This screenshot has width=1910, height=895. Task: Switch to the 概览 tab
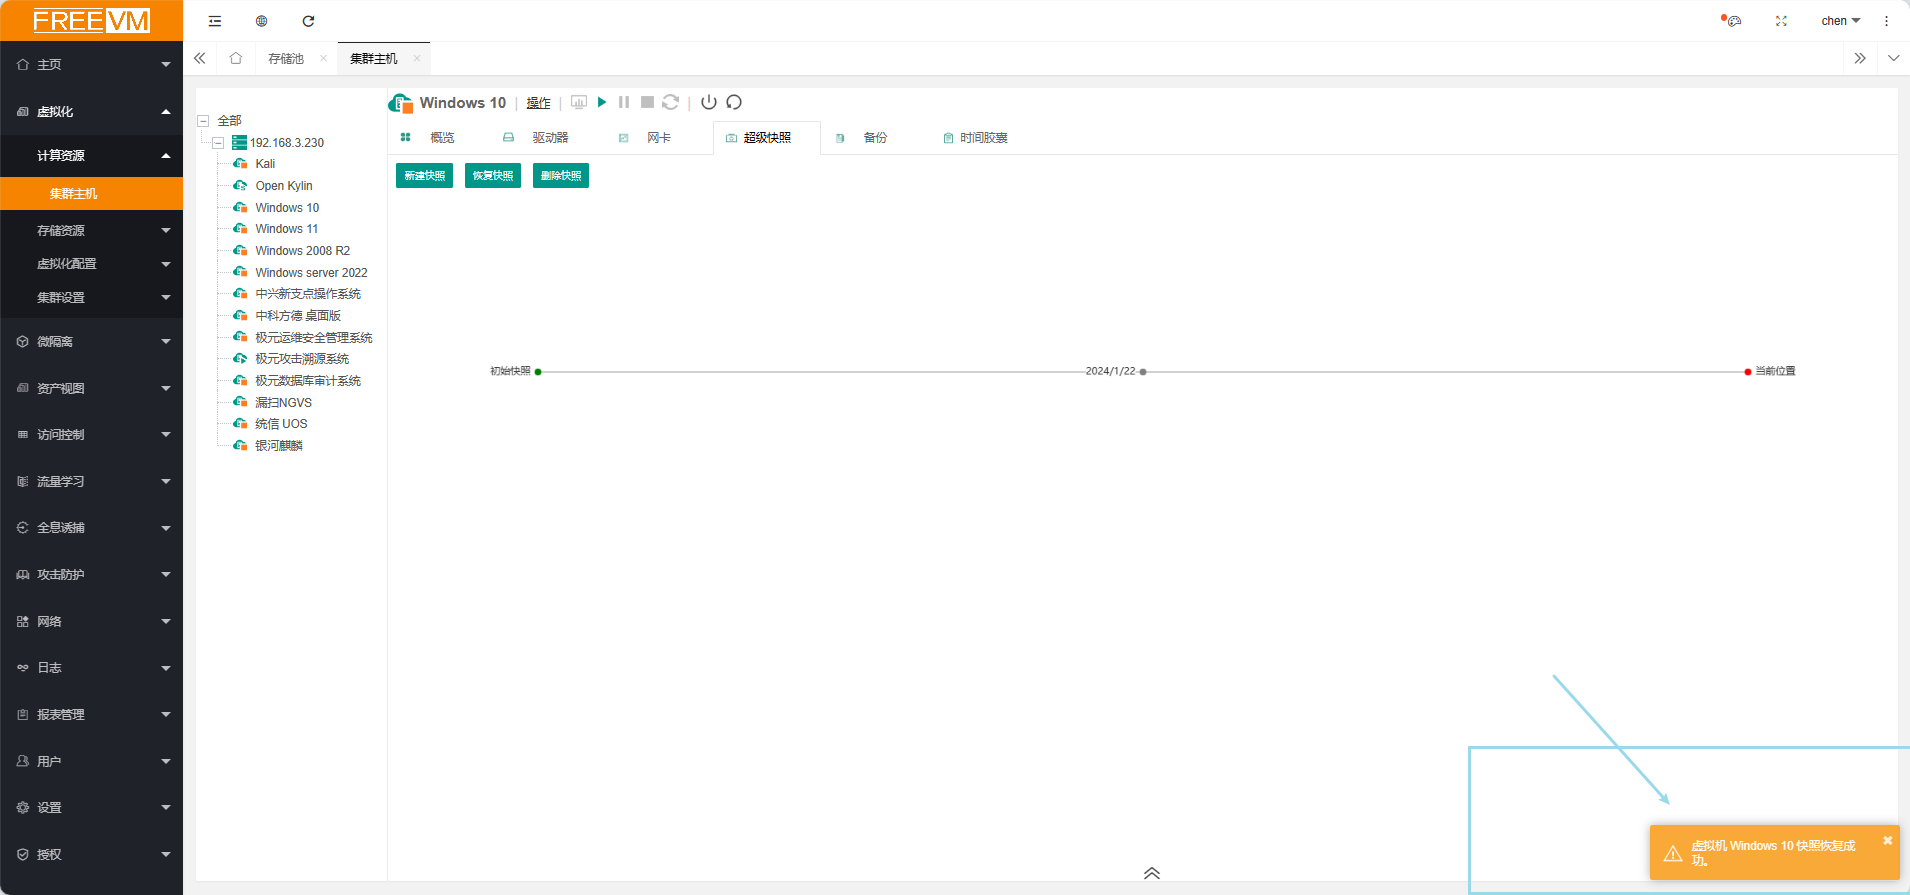click(442, 137)
